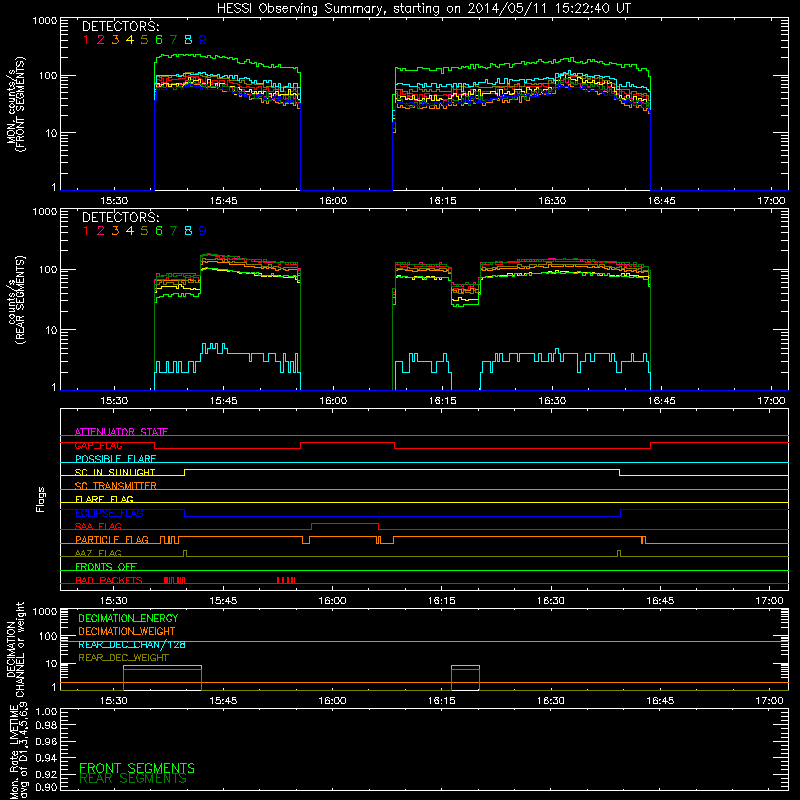Click blue detector 9 in the front segments legend
This screenshot has height=800, width=800.
point(203,40)
